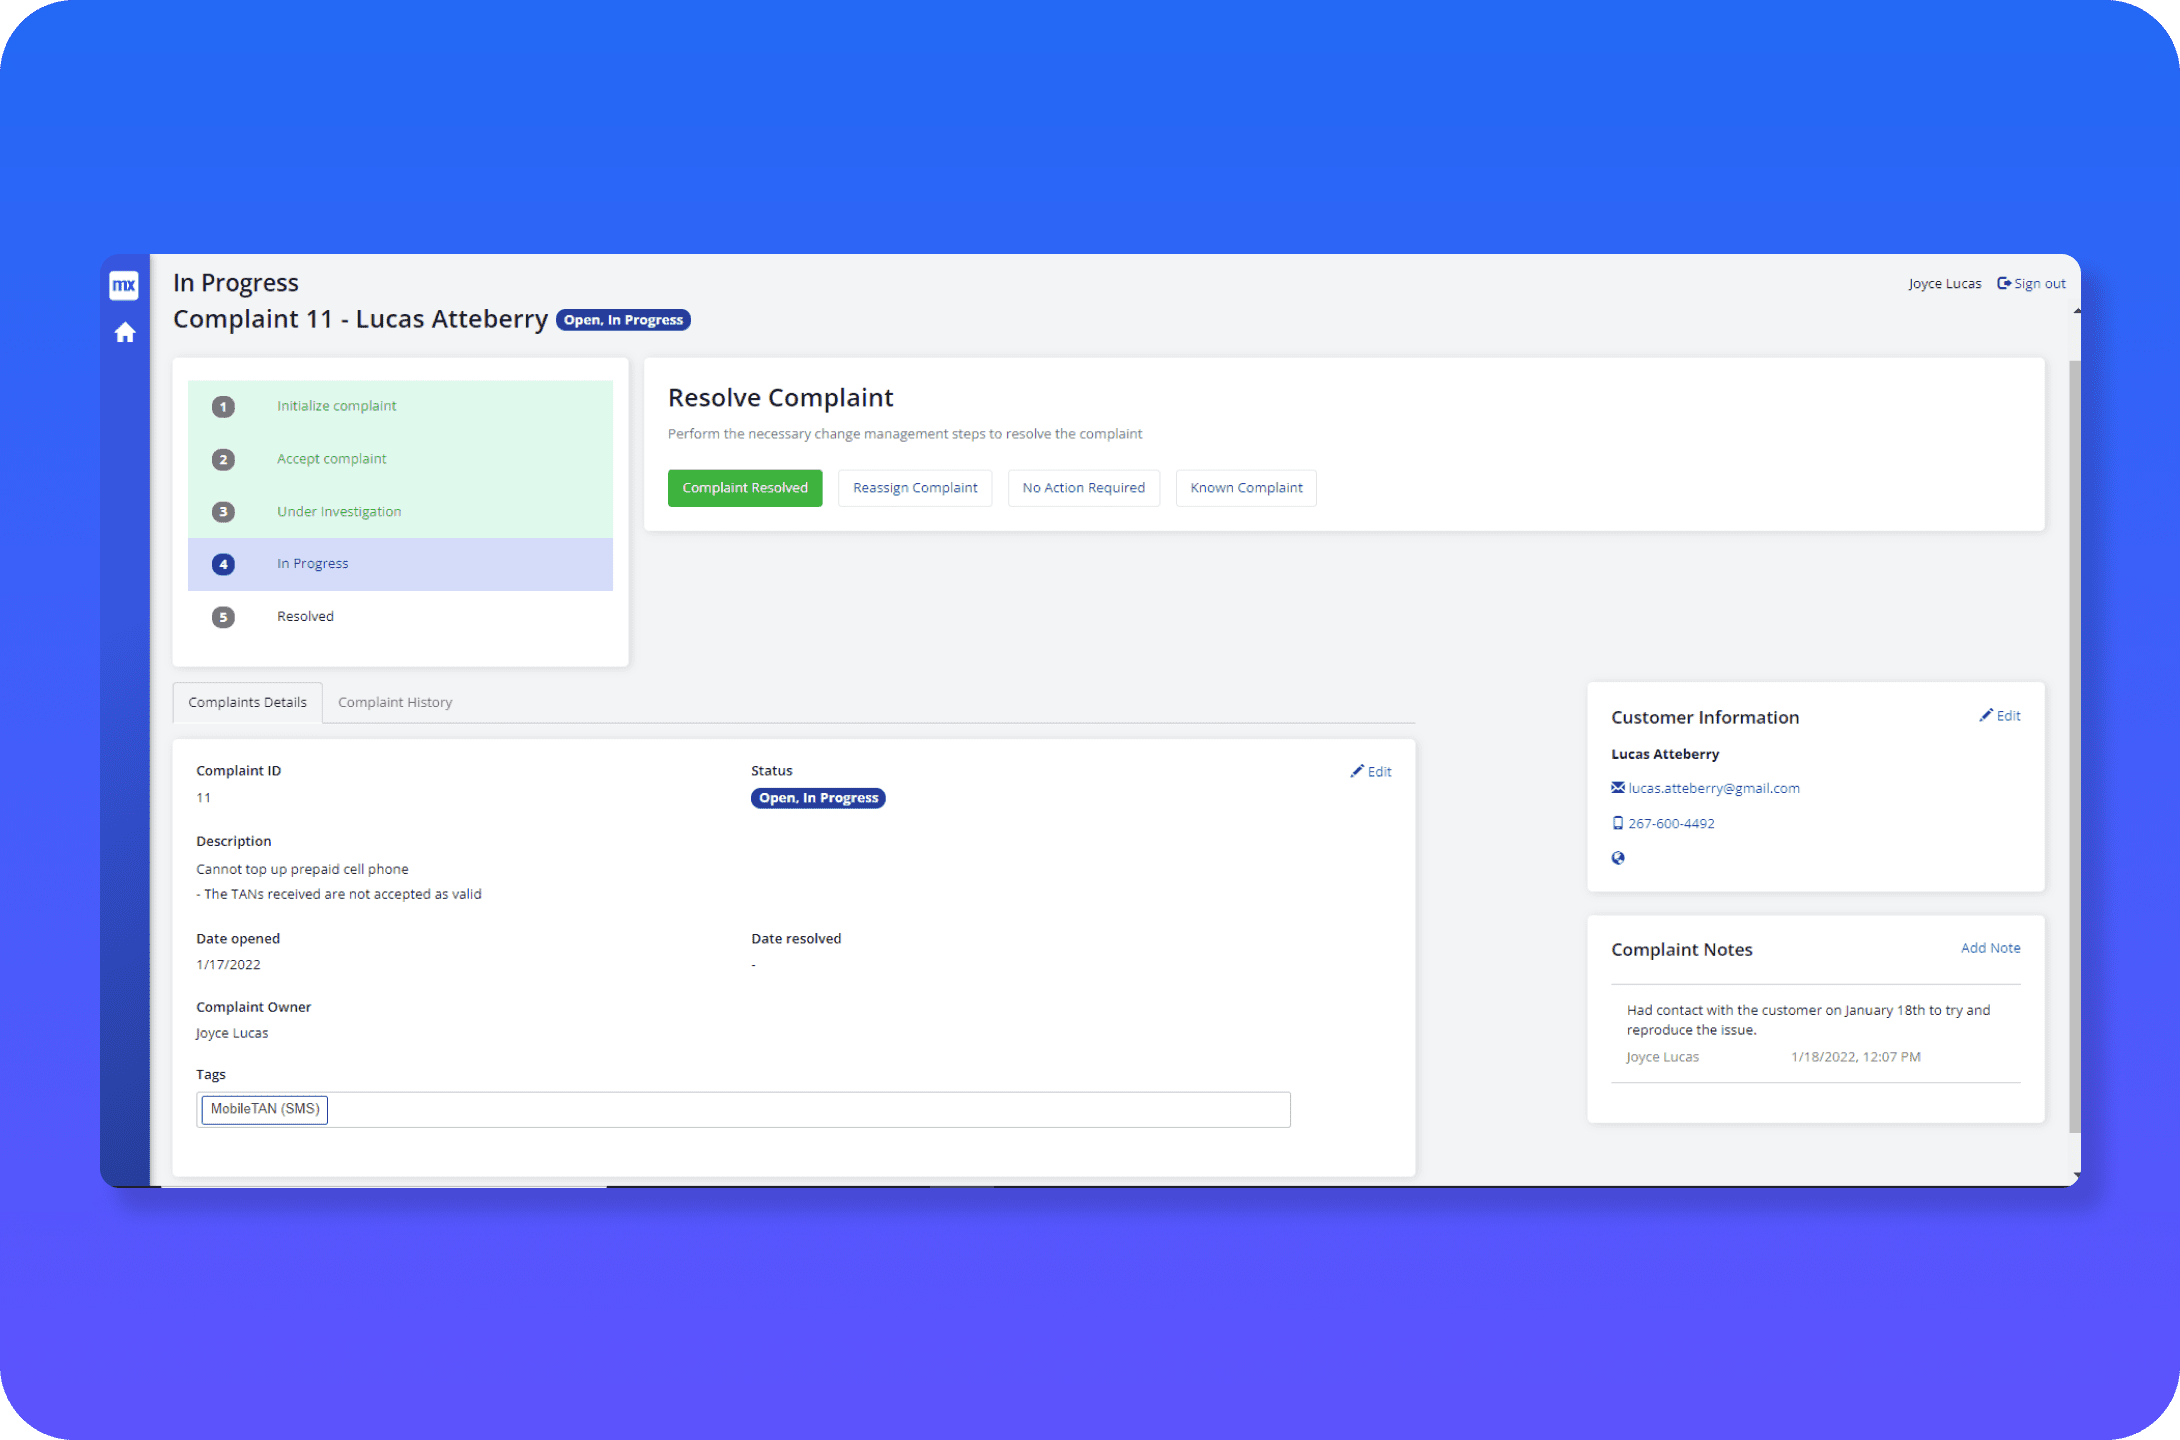2180x1440 pixels.
Task: Click the Sign out icon link
Action: 2003,284
